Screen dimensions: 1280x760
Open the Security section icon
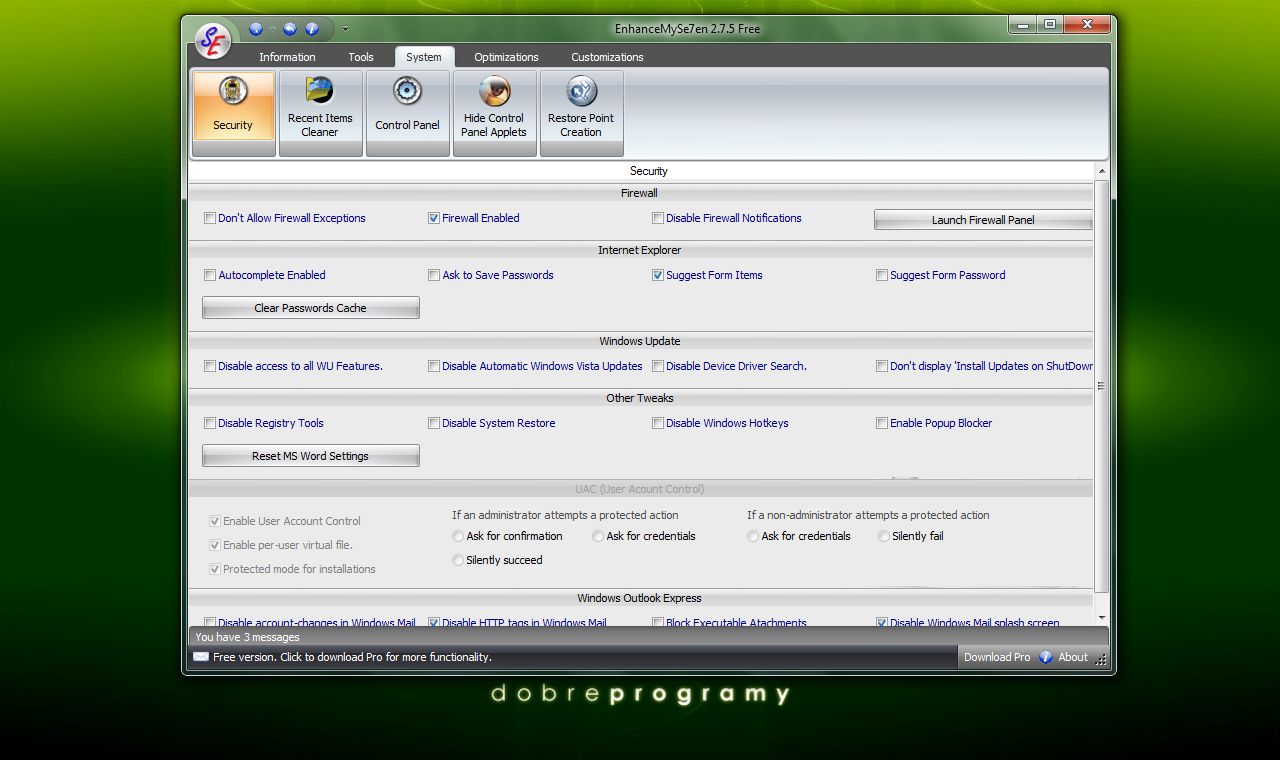(233, 113)
